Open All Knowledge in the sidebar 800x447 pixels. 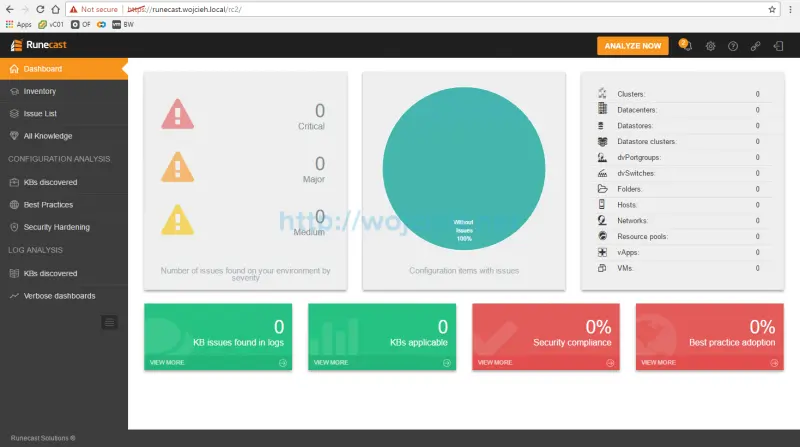point(64,136)
